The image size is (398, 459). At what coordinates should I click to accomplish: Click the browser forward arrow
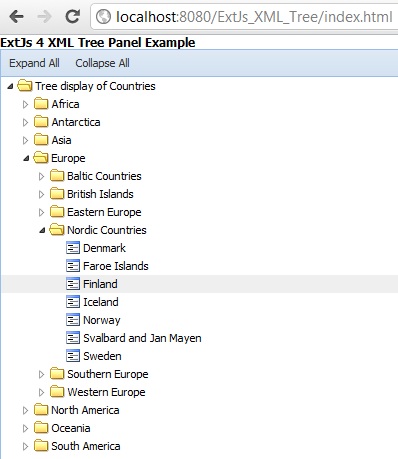click(45, 16)
